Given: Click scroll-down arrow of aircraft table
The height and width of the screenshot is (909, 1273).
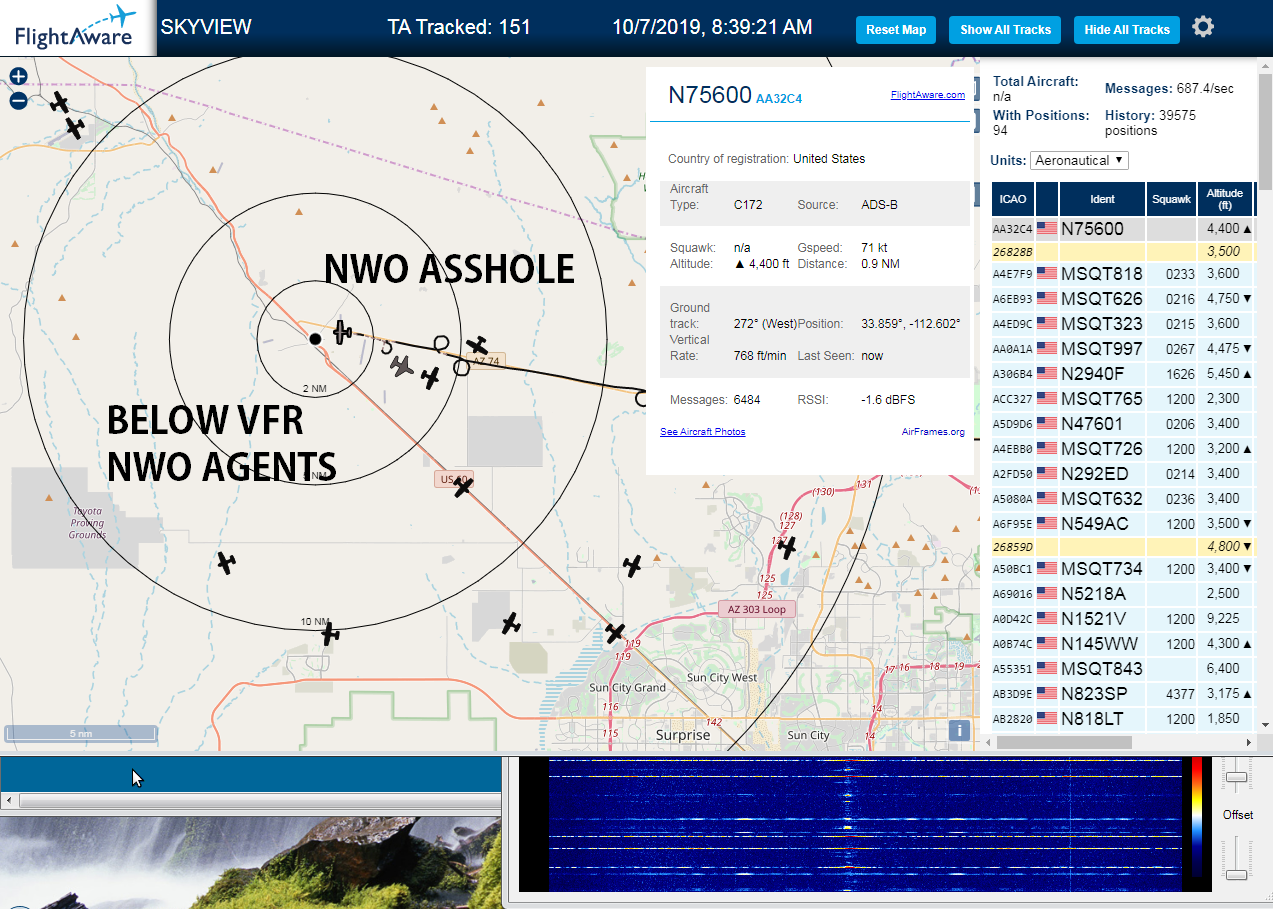Looking at the screenshot, I should tap(1265, 724).
